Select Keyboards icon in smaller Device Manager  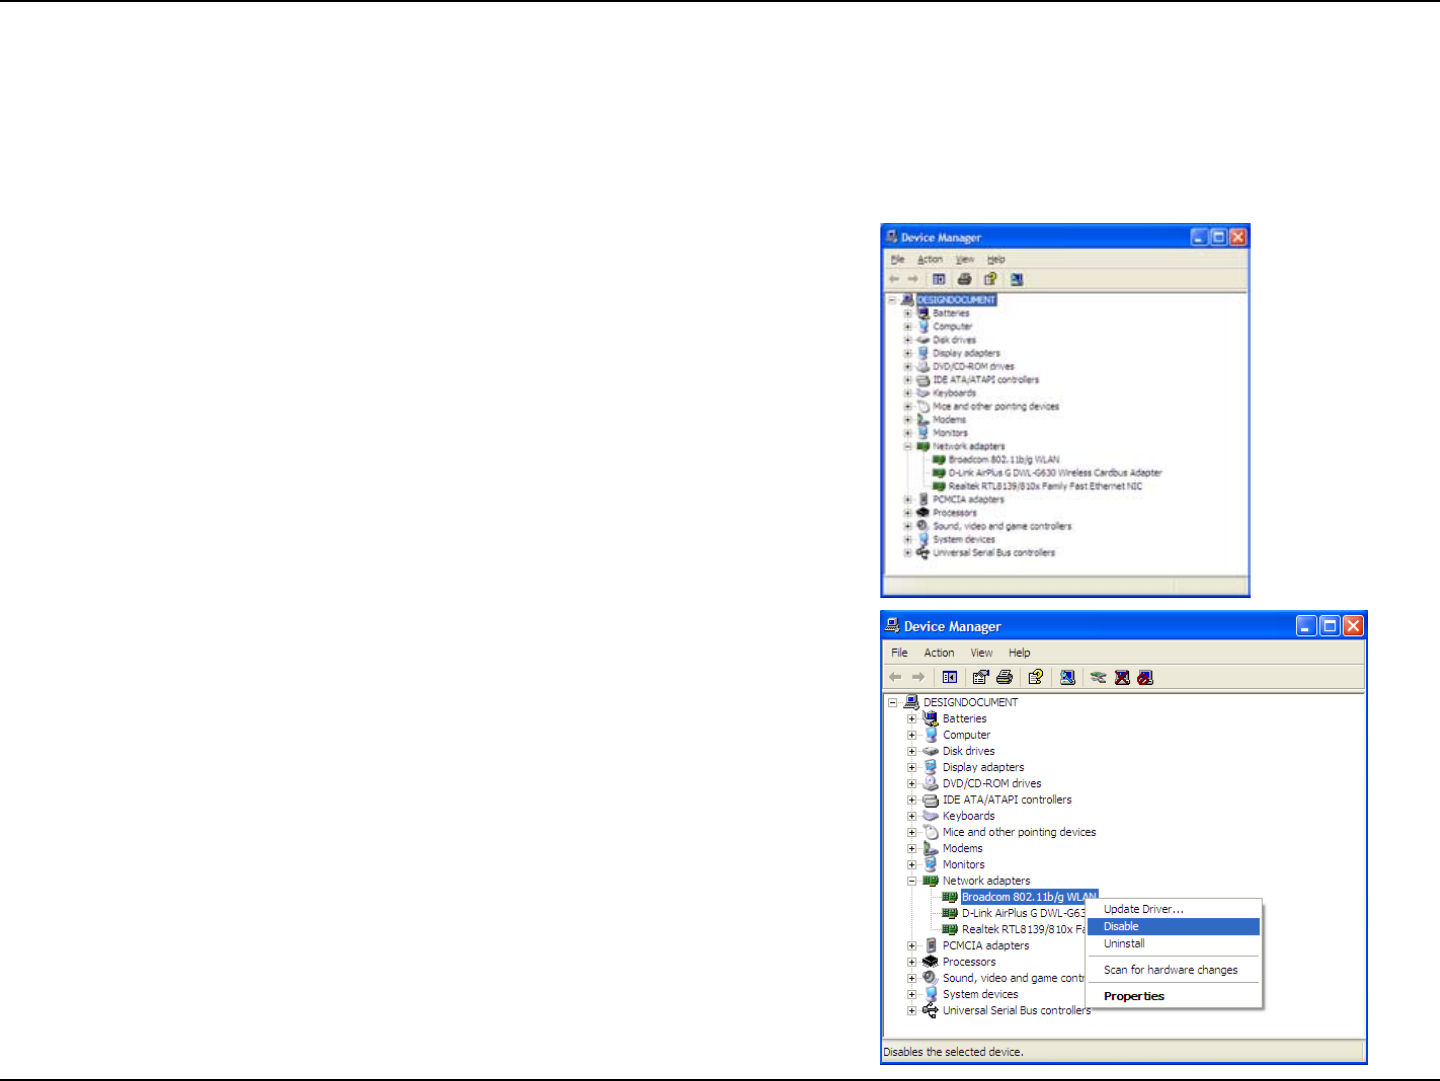pyautogui.click(x=923, y=393)
